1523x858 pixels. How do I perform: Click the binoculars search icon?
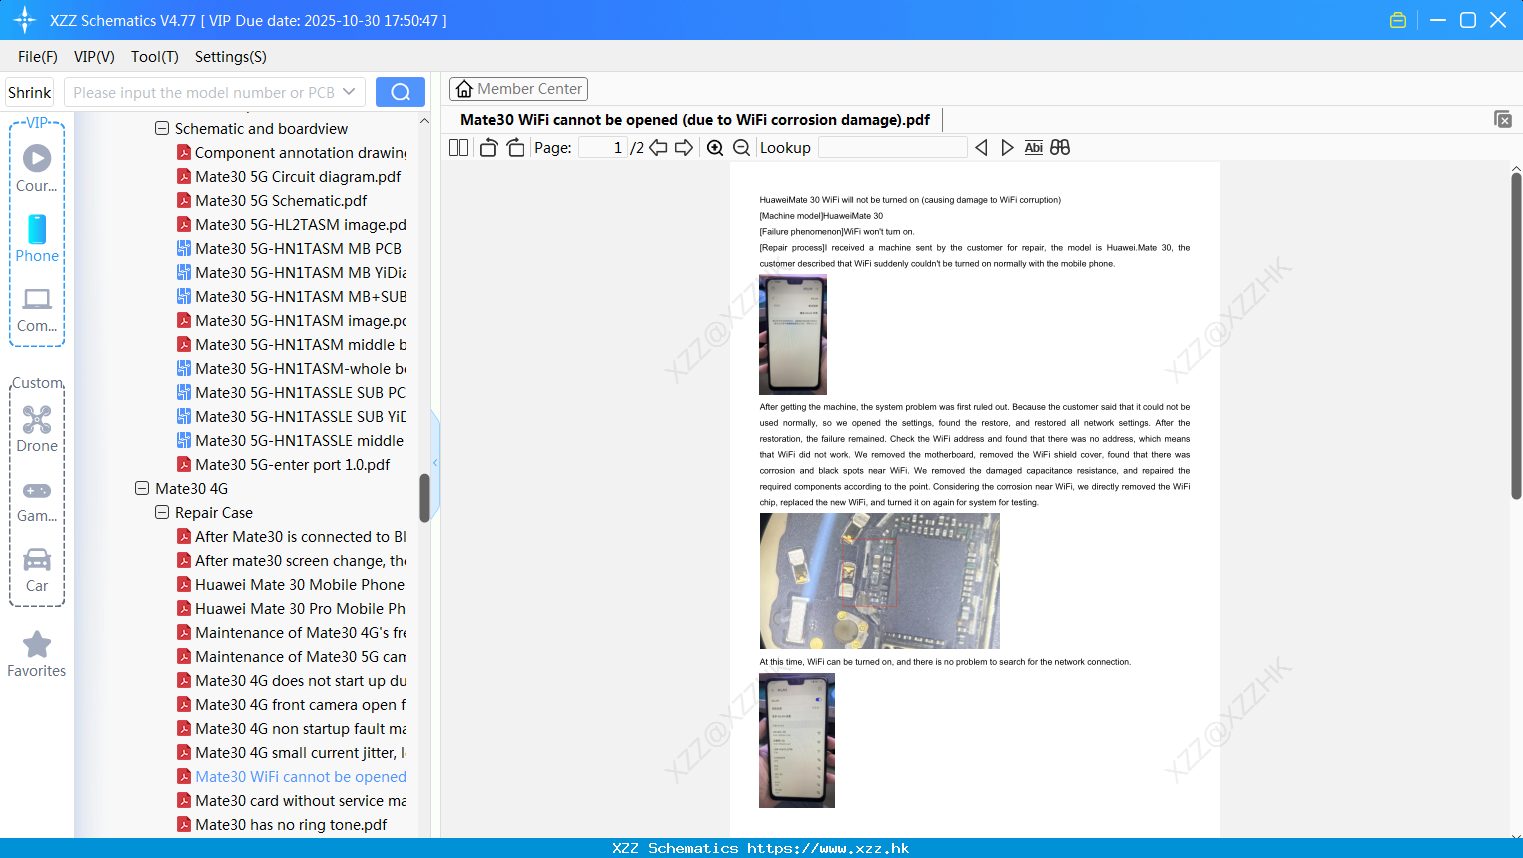[x=1060, y=148]
